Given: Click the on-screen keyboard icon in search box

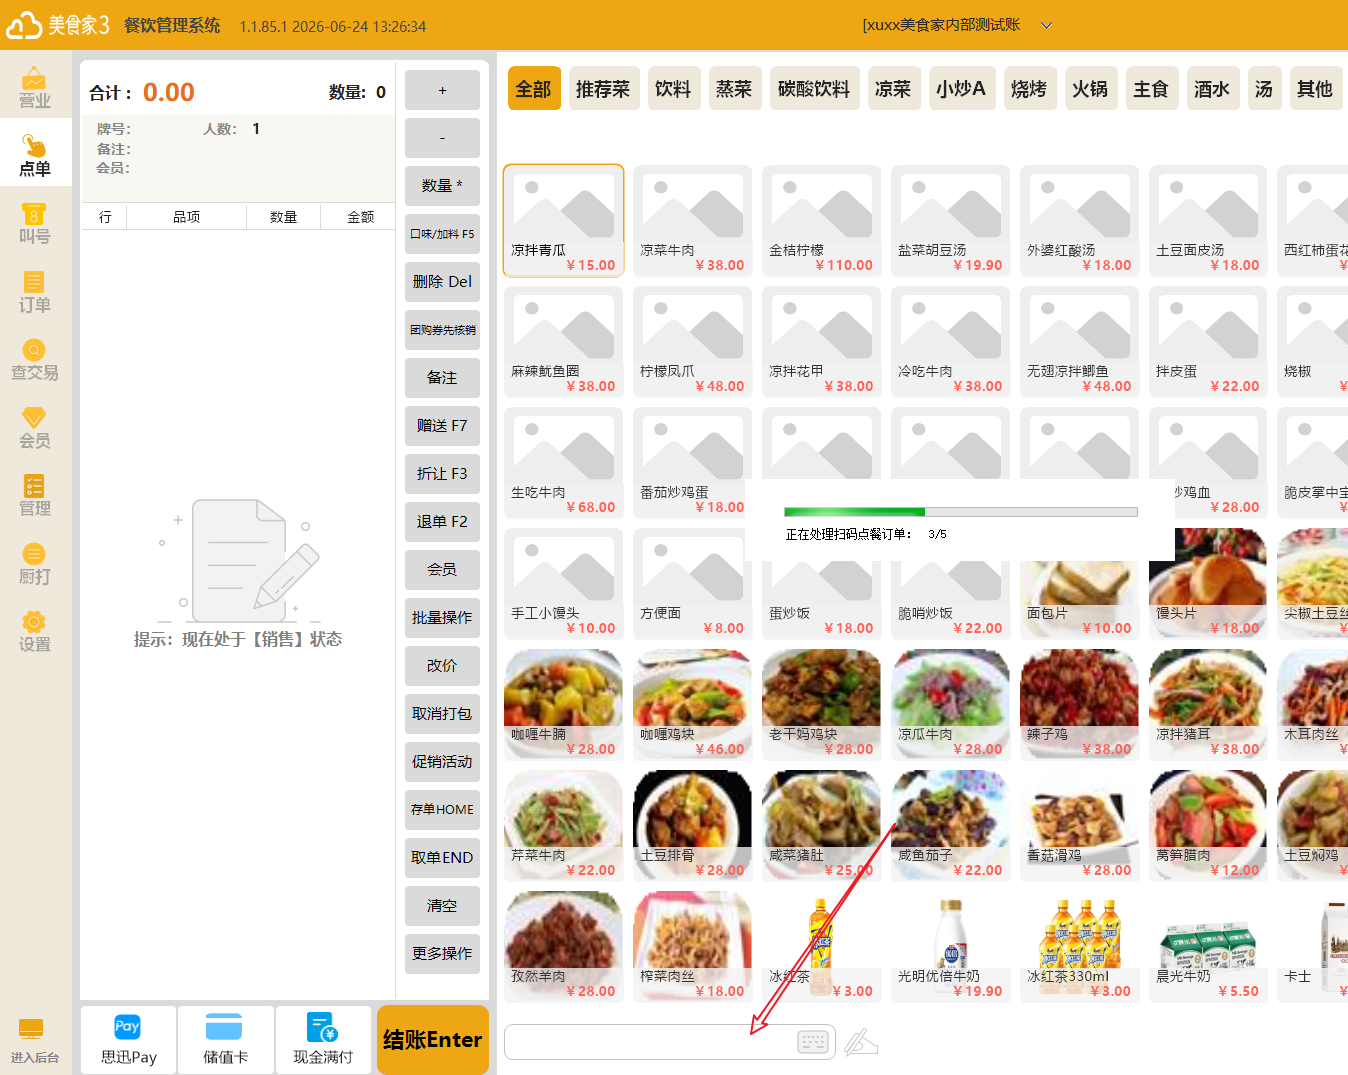Looking at the screenshot, I should tap(813, 1042).
